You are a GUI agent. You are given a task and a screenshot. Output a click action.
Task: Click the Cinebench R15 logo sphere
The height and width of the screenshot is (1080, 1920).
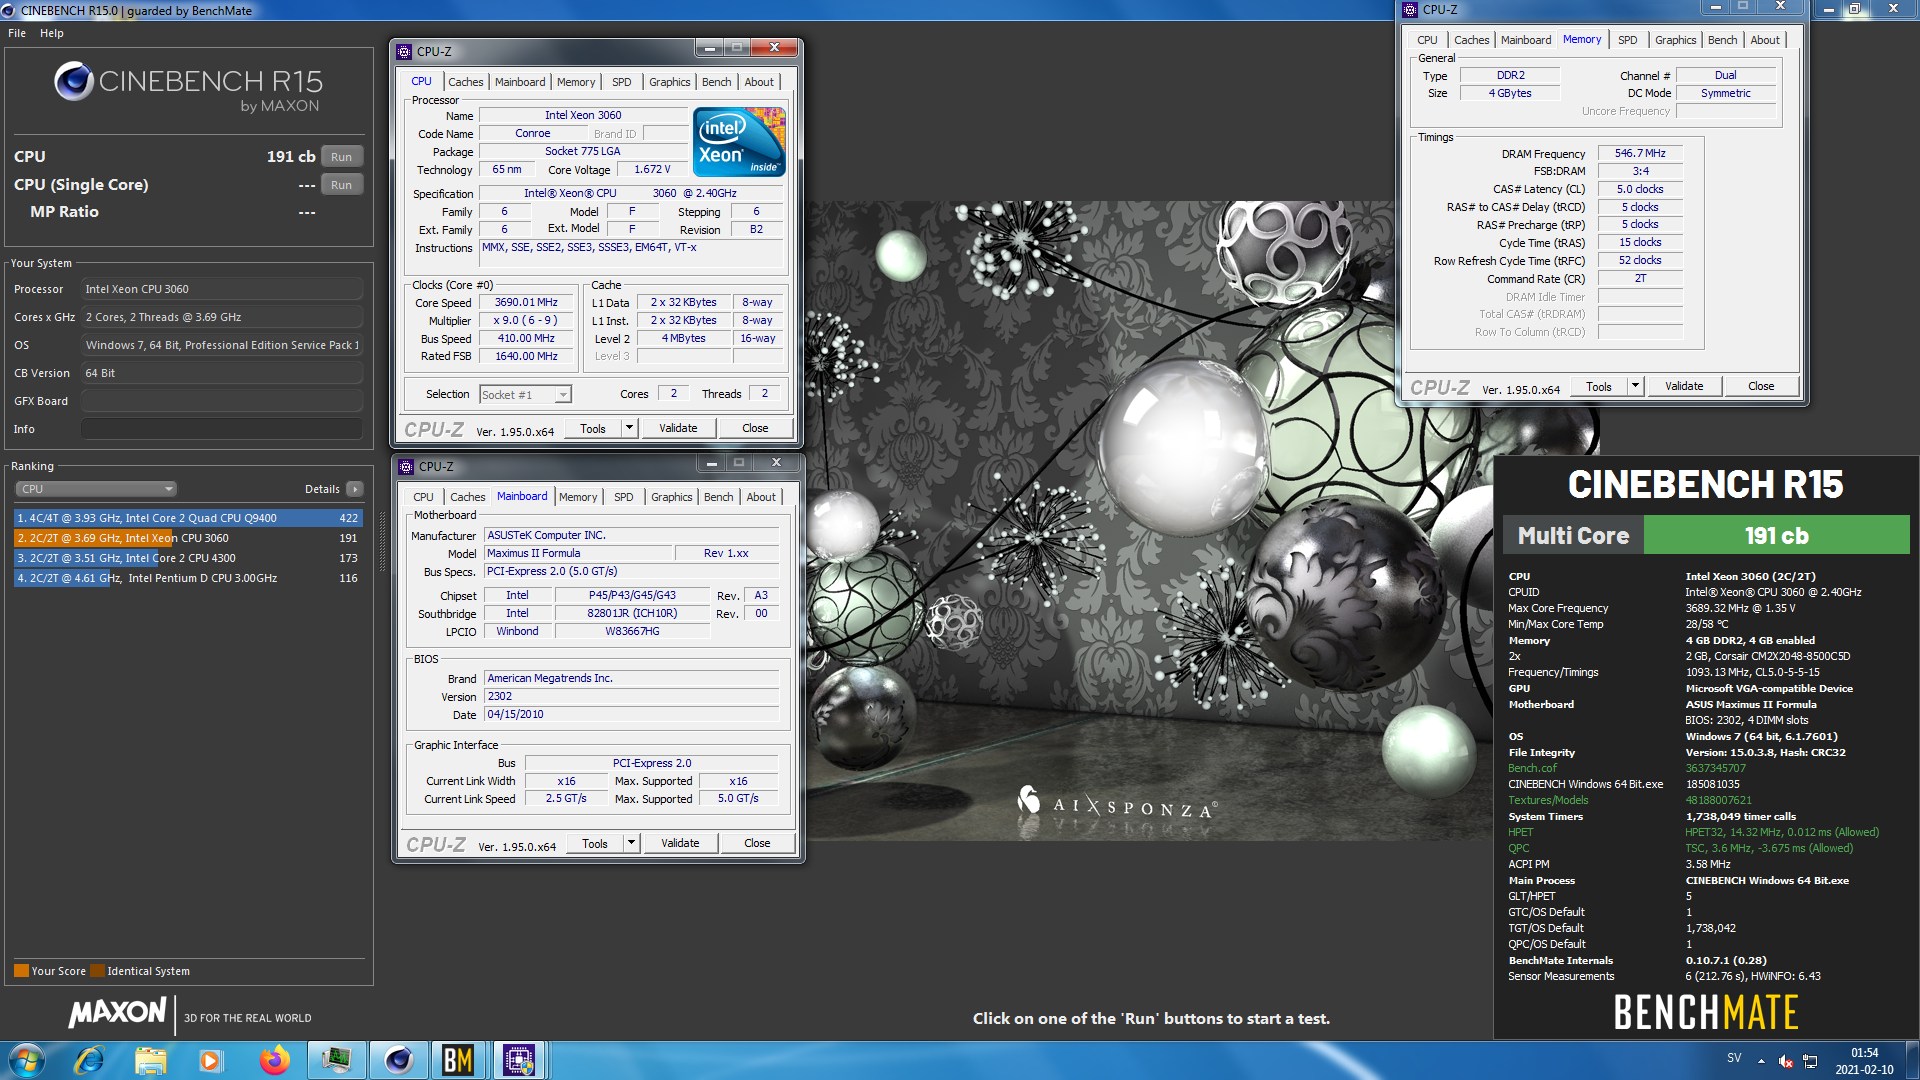(x=74, y=81)
